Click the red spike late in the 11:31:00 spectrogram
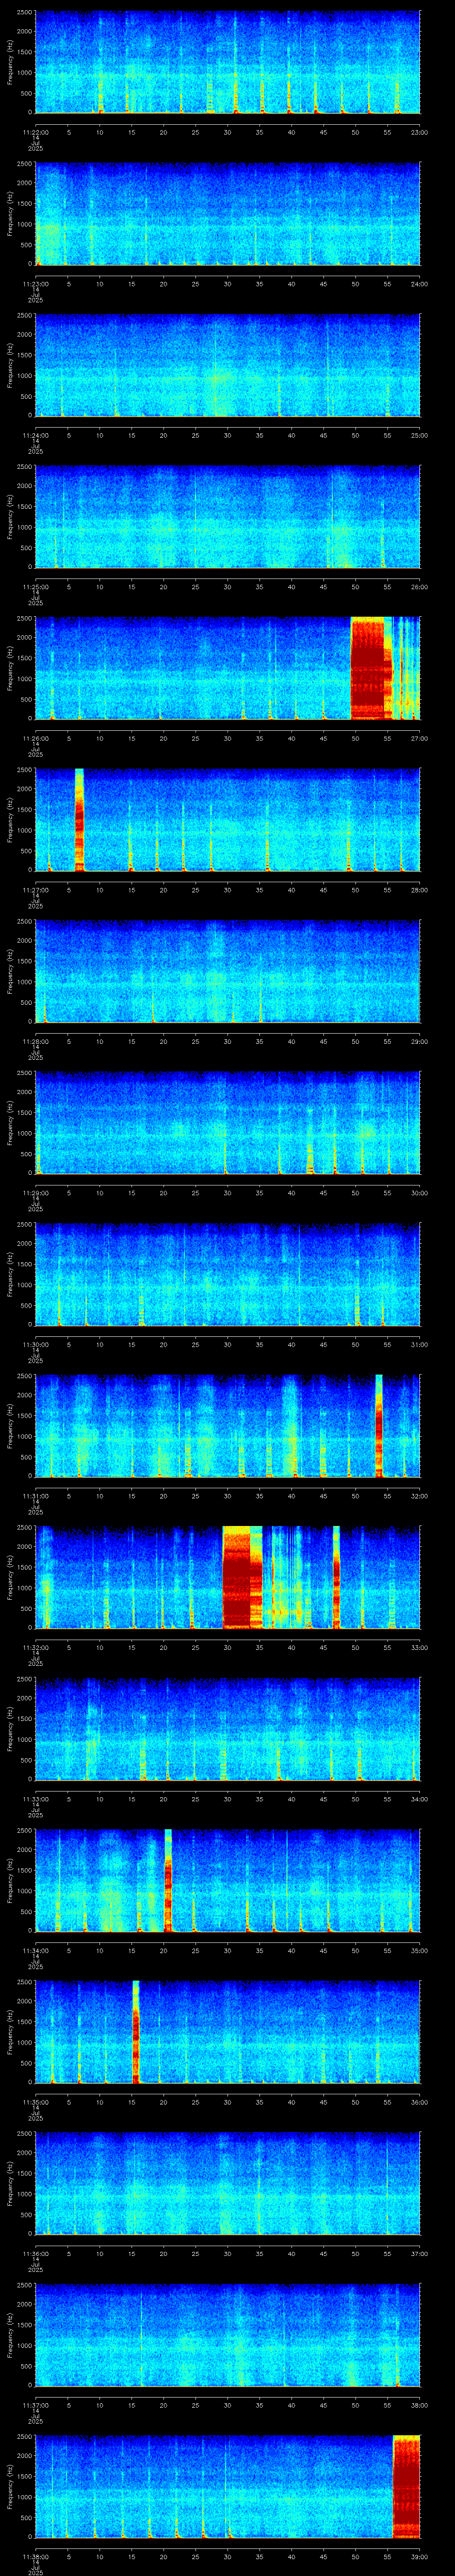The height and width of the screenshot is (2576, 455). point(379,1425)
